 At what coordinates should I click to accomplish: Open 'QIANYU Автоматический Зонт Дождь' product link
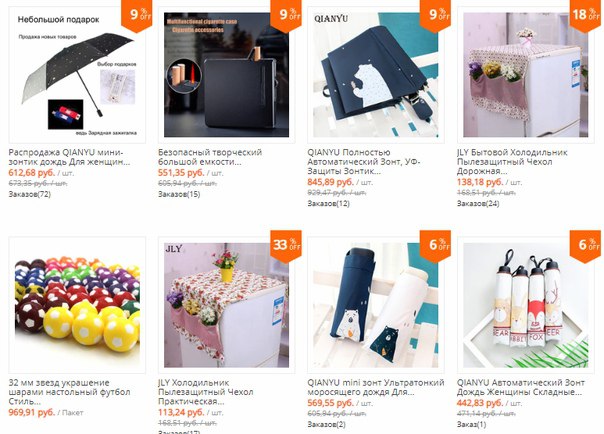520,387
